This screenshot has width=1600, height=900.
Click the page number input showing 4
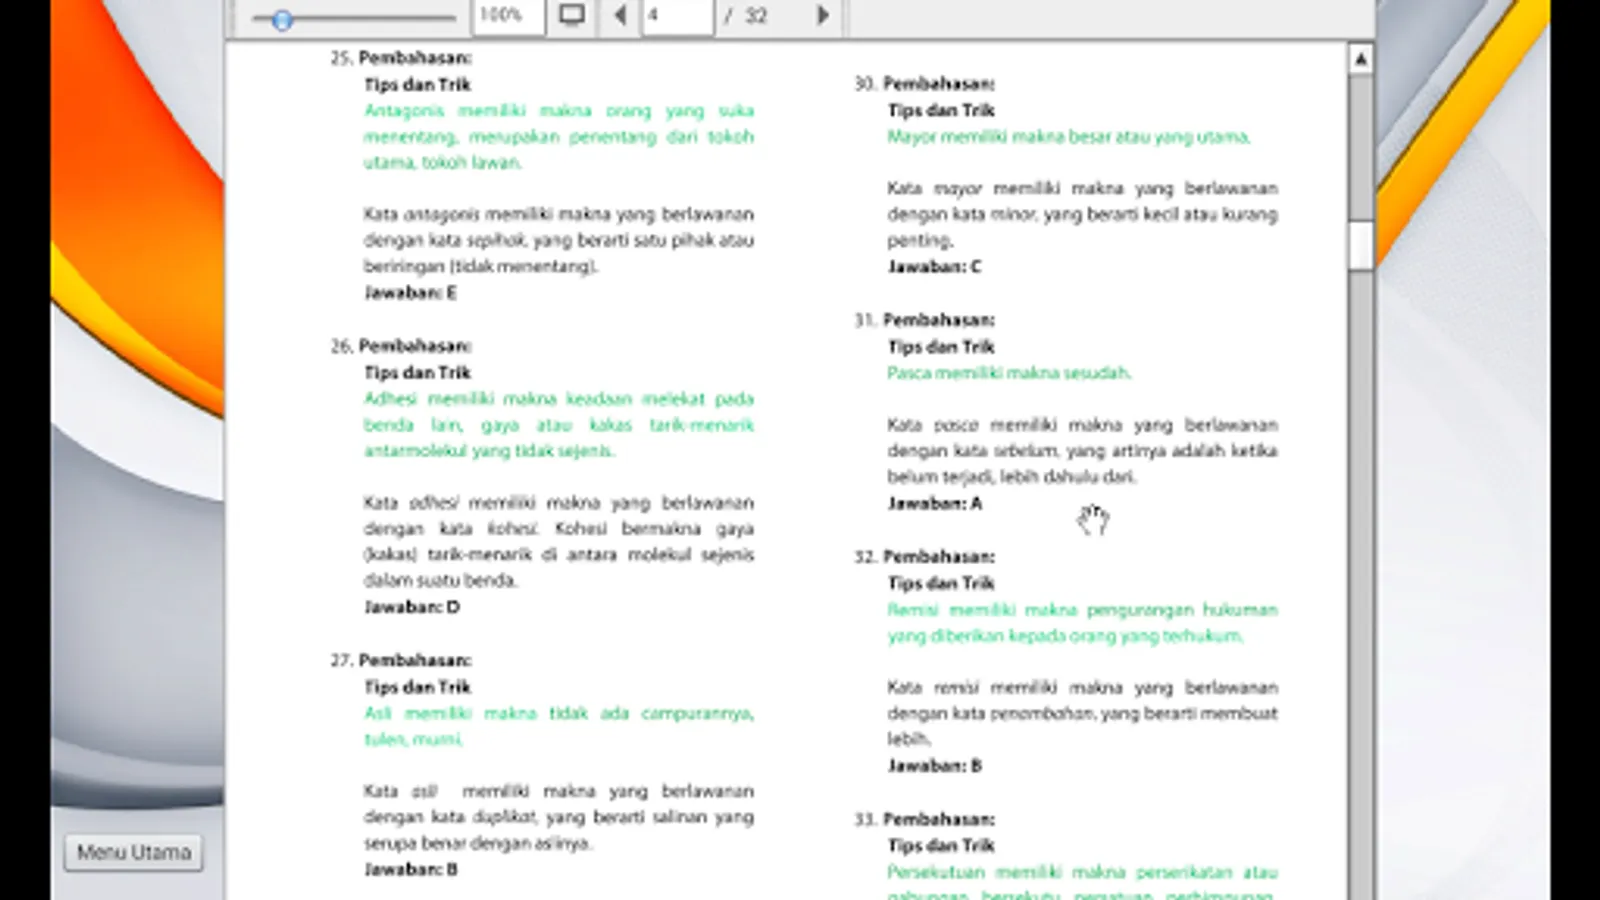(678, 15)
